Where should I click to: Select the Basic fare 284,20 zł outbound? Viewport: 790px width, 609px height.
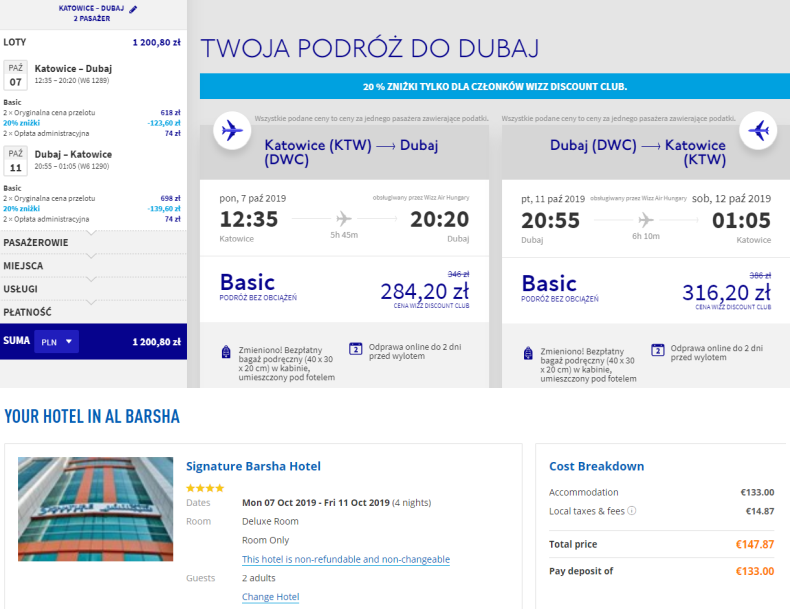pos(344,290)
